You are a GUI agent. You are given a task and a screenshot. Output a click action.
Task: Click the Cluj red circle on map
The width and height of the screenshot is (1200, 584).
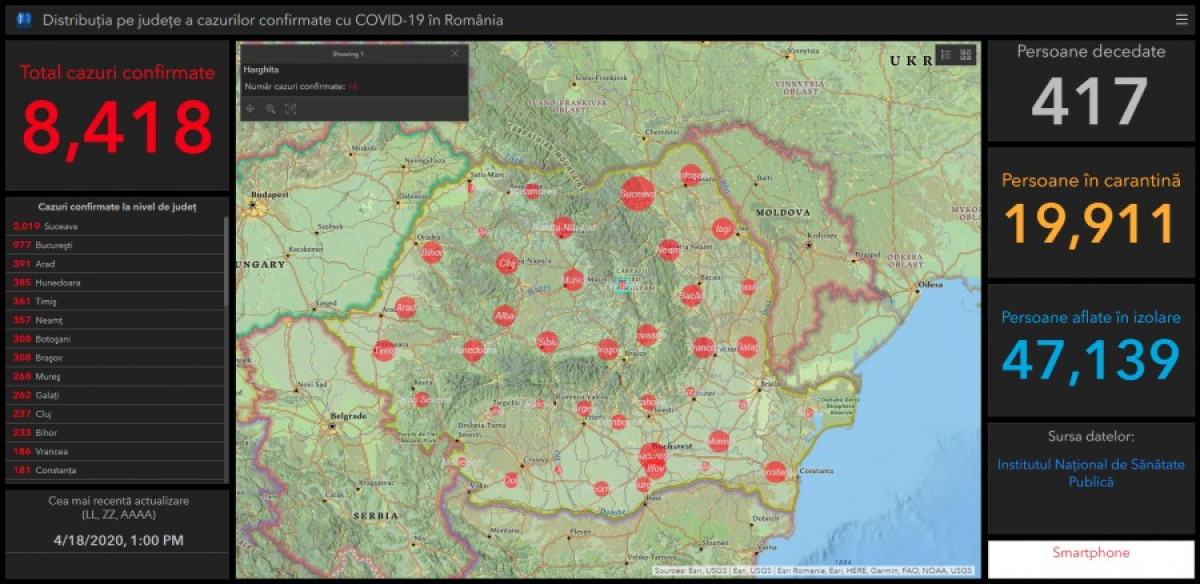tap(507, 263)
